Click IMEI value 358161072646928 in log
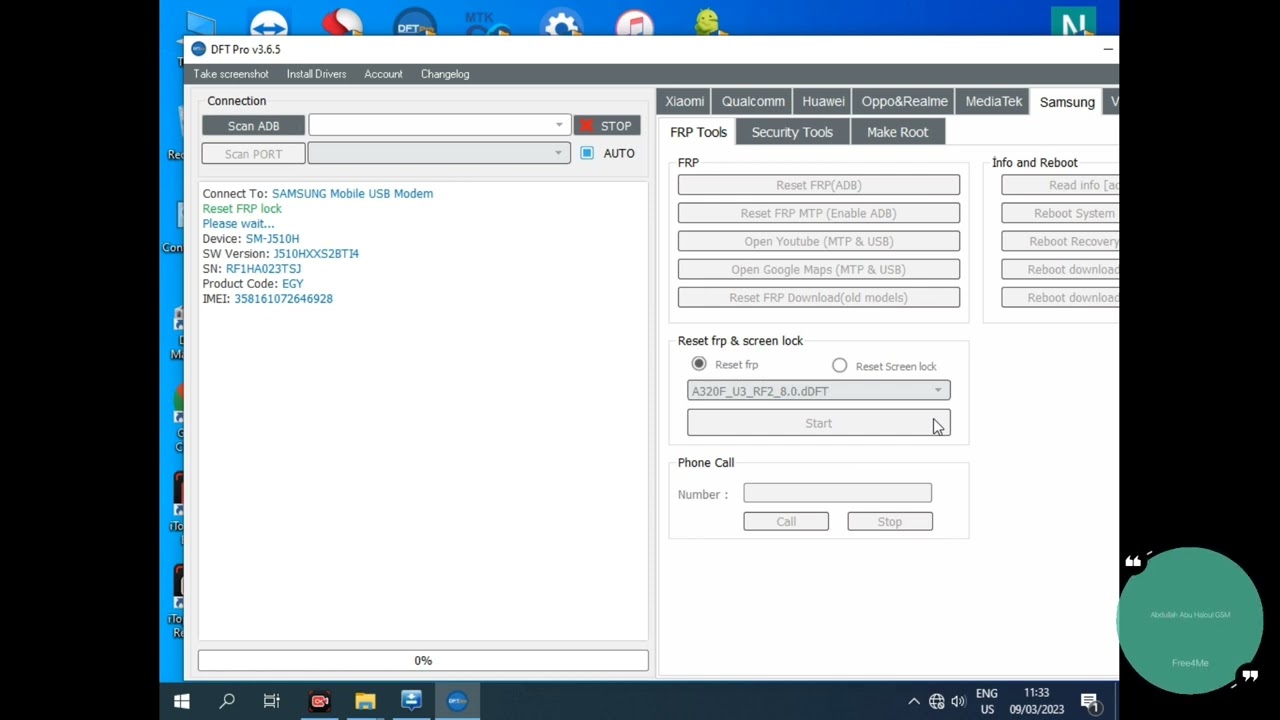This screenshot has width=1280, height=720. tap(284, 298)
